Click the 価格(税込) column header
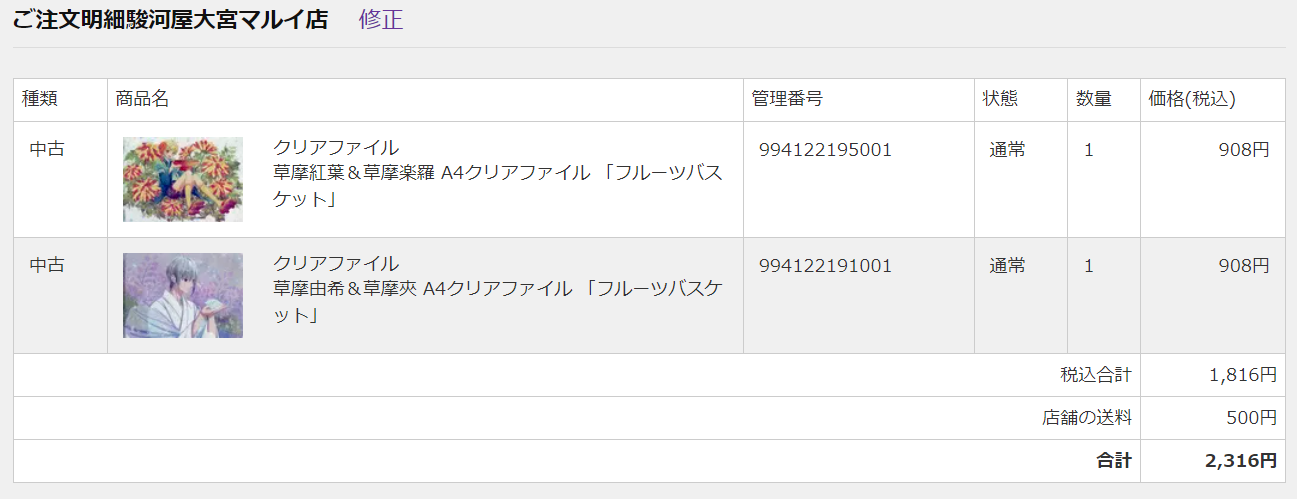Screen dimensions: 1297x499 [1192, 99]
